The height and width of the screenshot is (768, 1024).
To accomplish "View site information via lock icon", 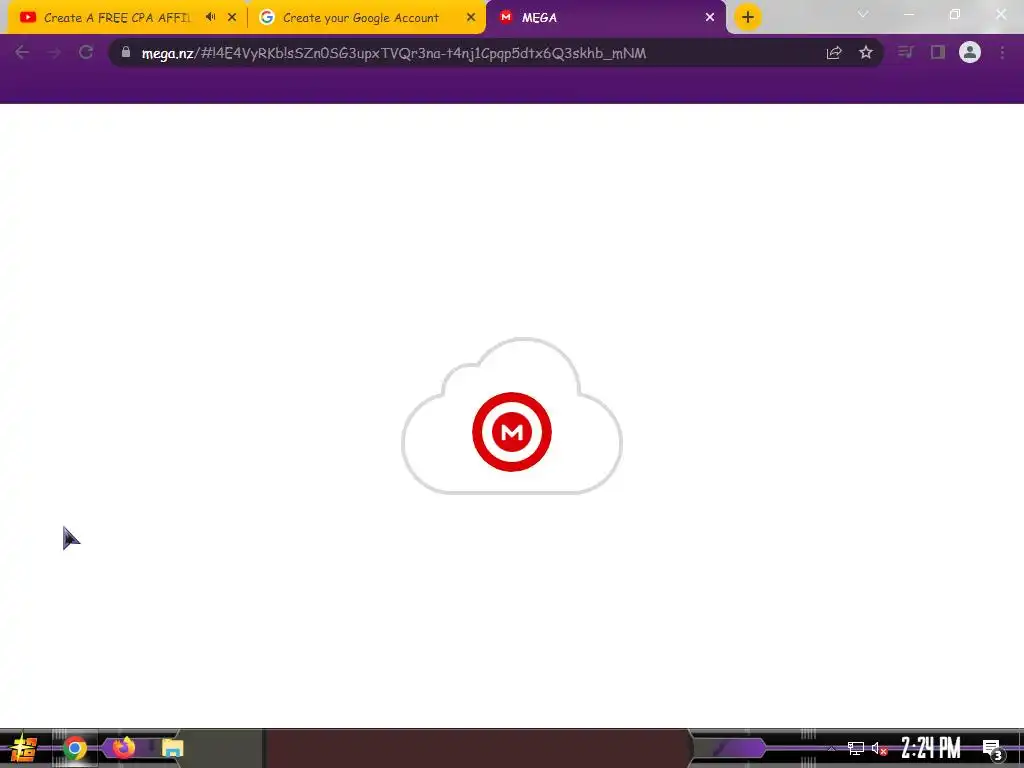I will [126, 52].
